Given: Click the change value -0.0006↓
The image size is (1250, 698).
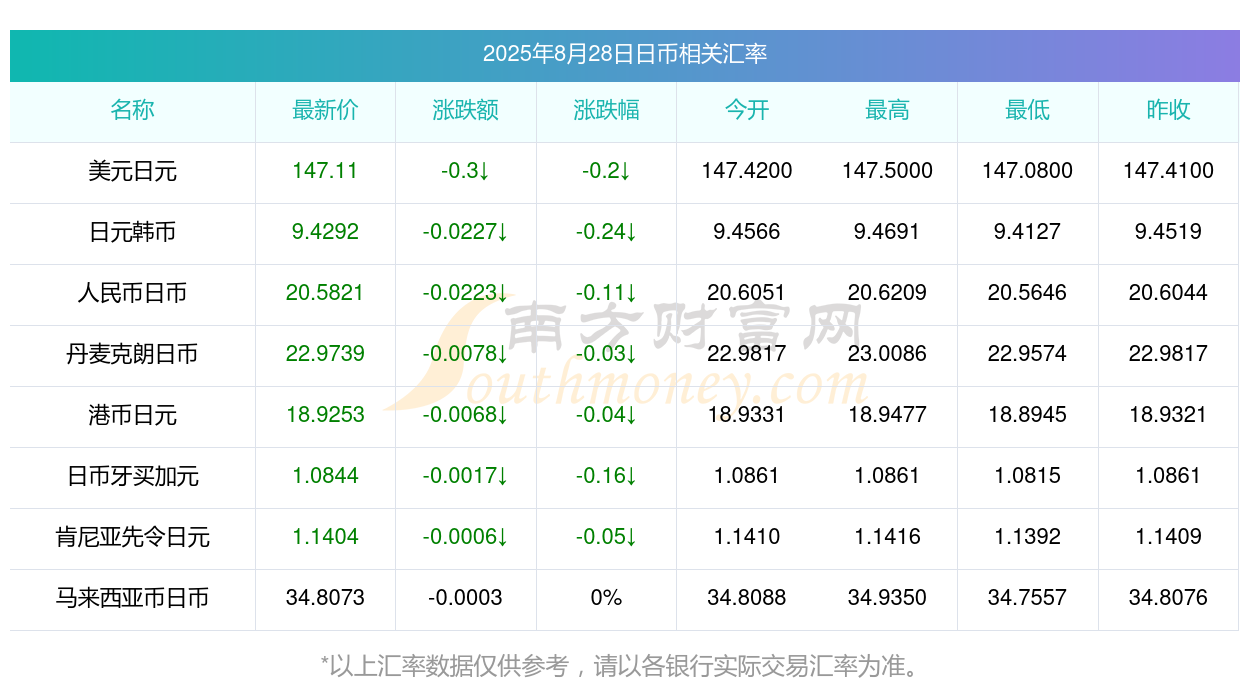Looking at the screenshot, I should (466, 537).
